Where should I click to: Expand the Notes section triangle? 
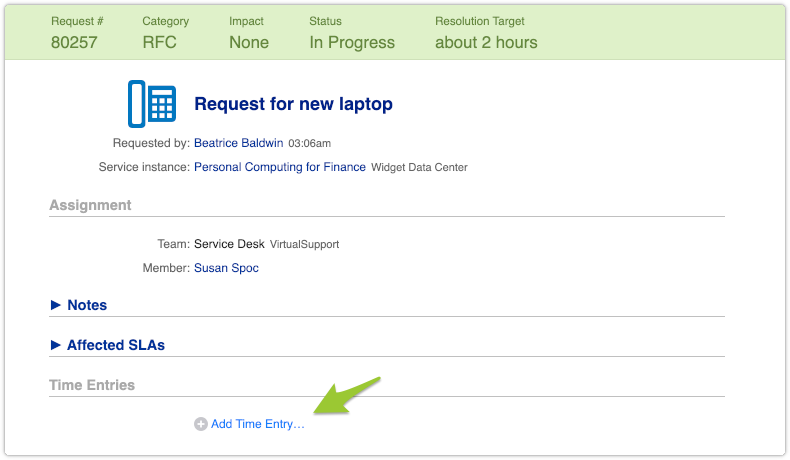pos(55,305)
